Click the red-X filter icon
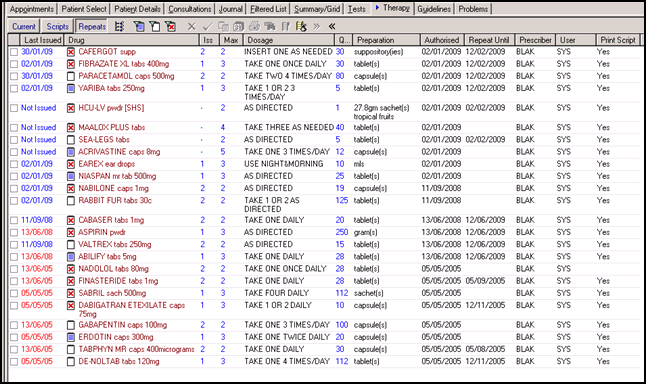This screenshot has width=646, height=384. click(x=171, y=27)
